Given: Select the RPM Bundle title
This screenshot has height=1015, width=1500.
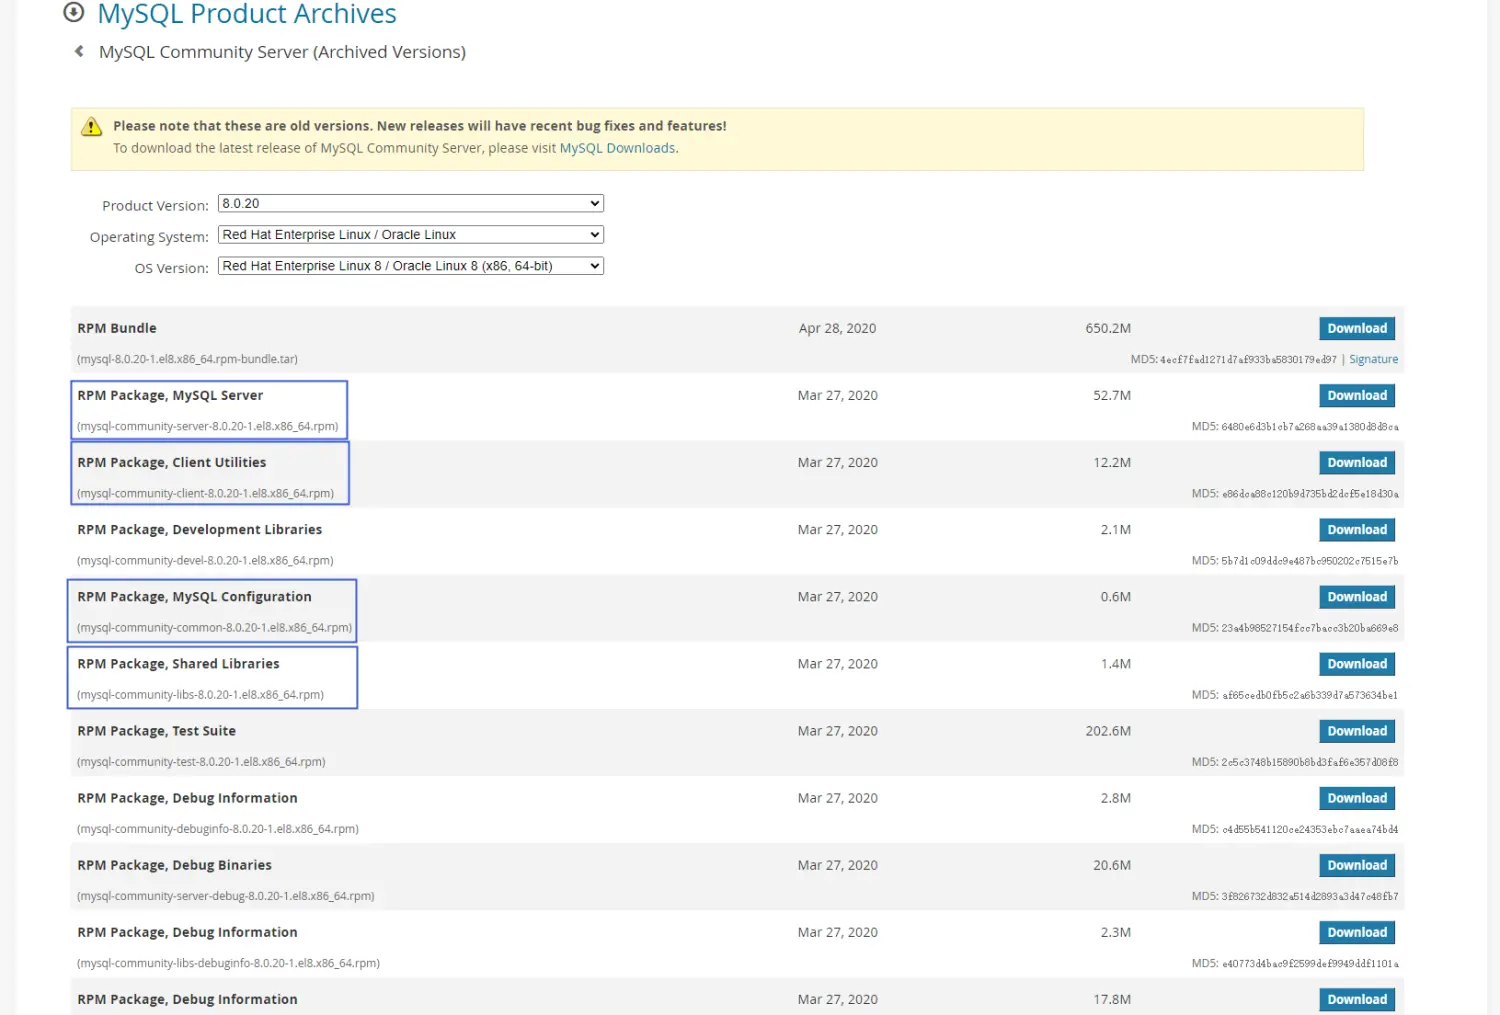Looking at the screenshot, I should 117,328.
